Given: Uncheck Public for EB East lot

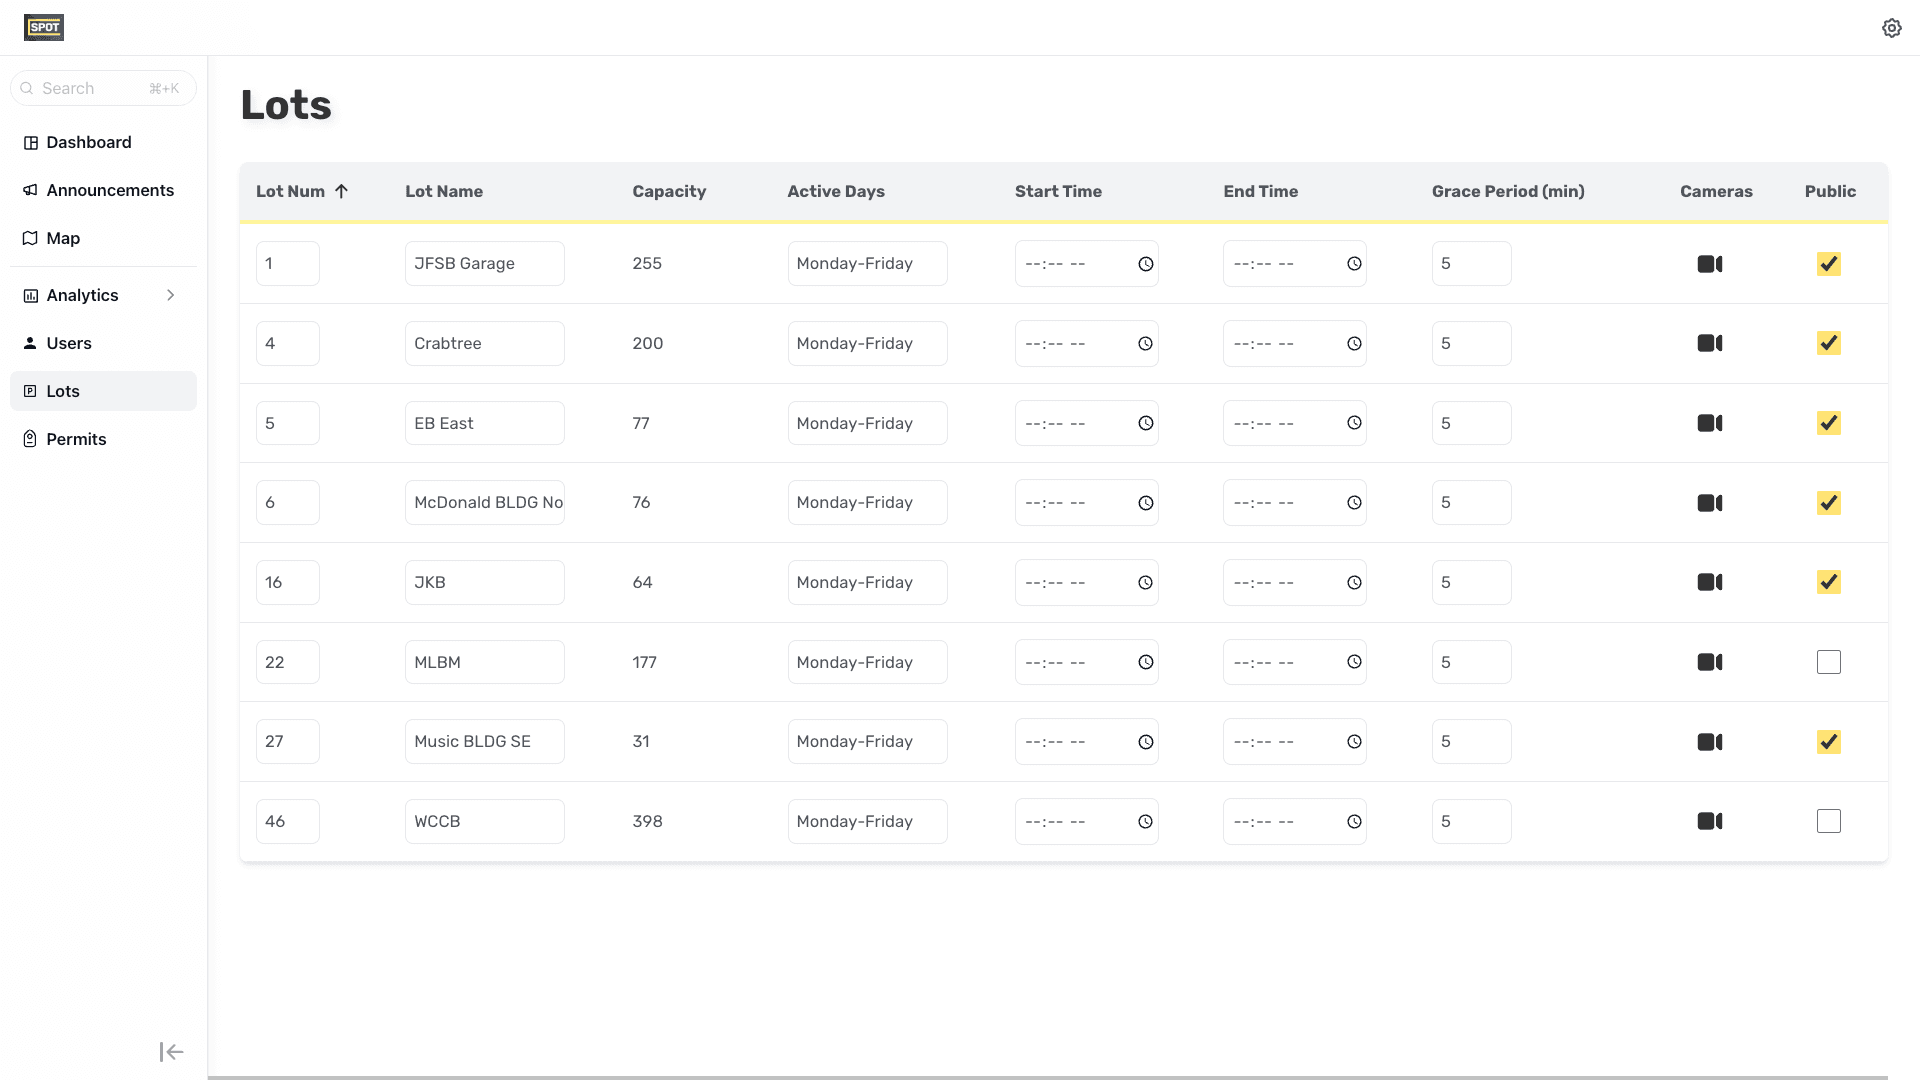Looking at the screenshot, I should point(1828,423).
